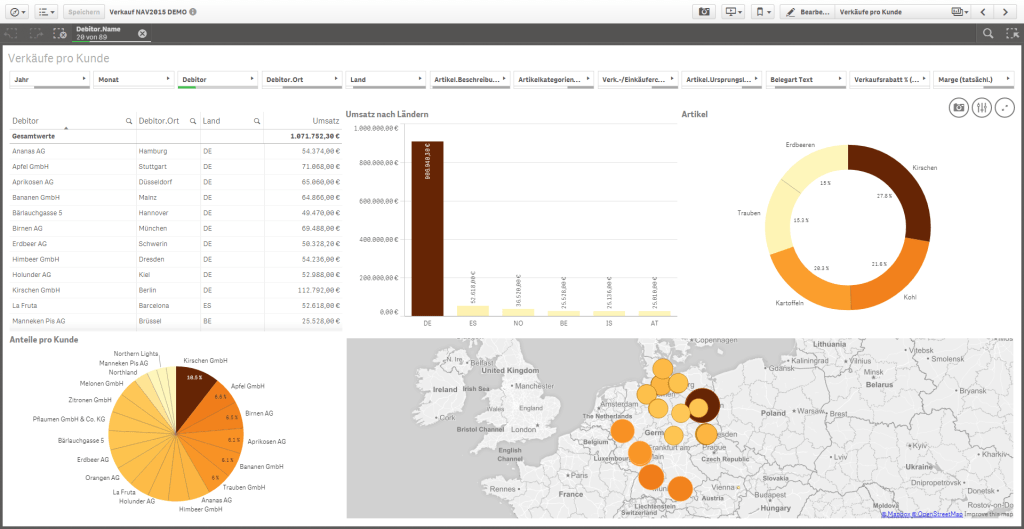Remove the Debitor.Name selection

tap(142, 34)
